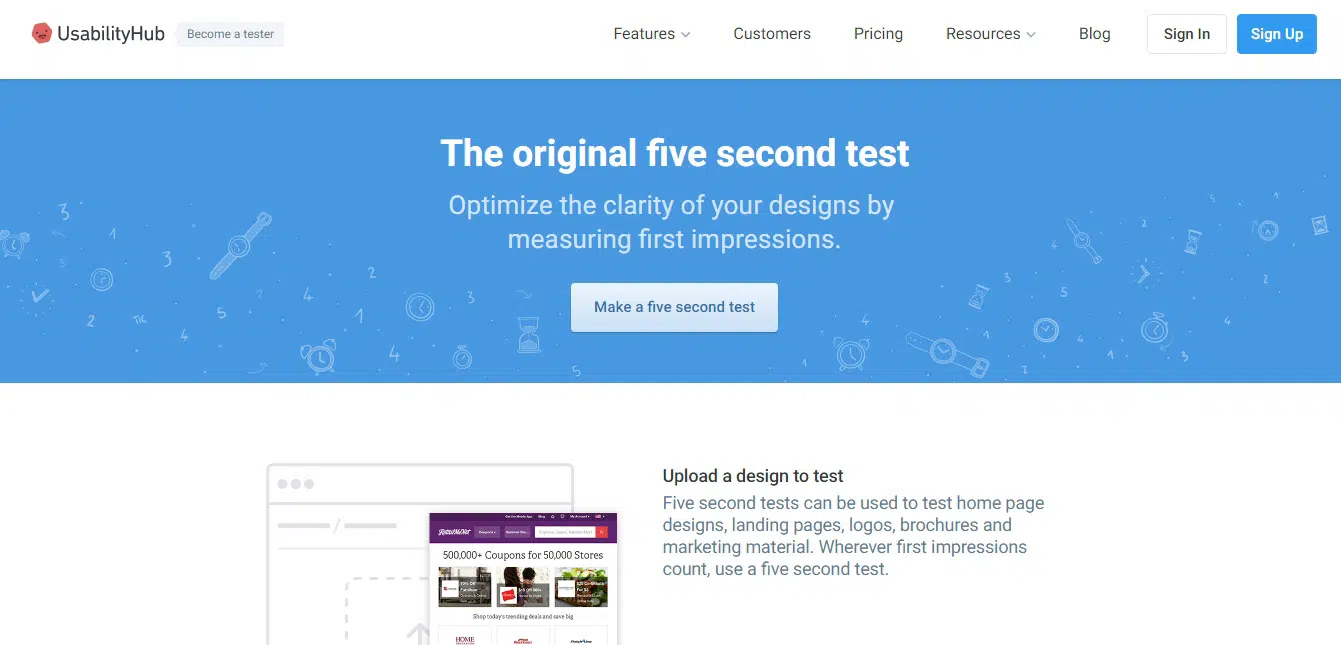Click the RetailMeNot logo in the preview

point(452,532)
